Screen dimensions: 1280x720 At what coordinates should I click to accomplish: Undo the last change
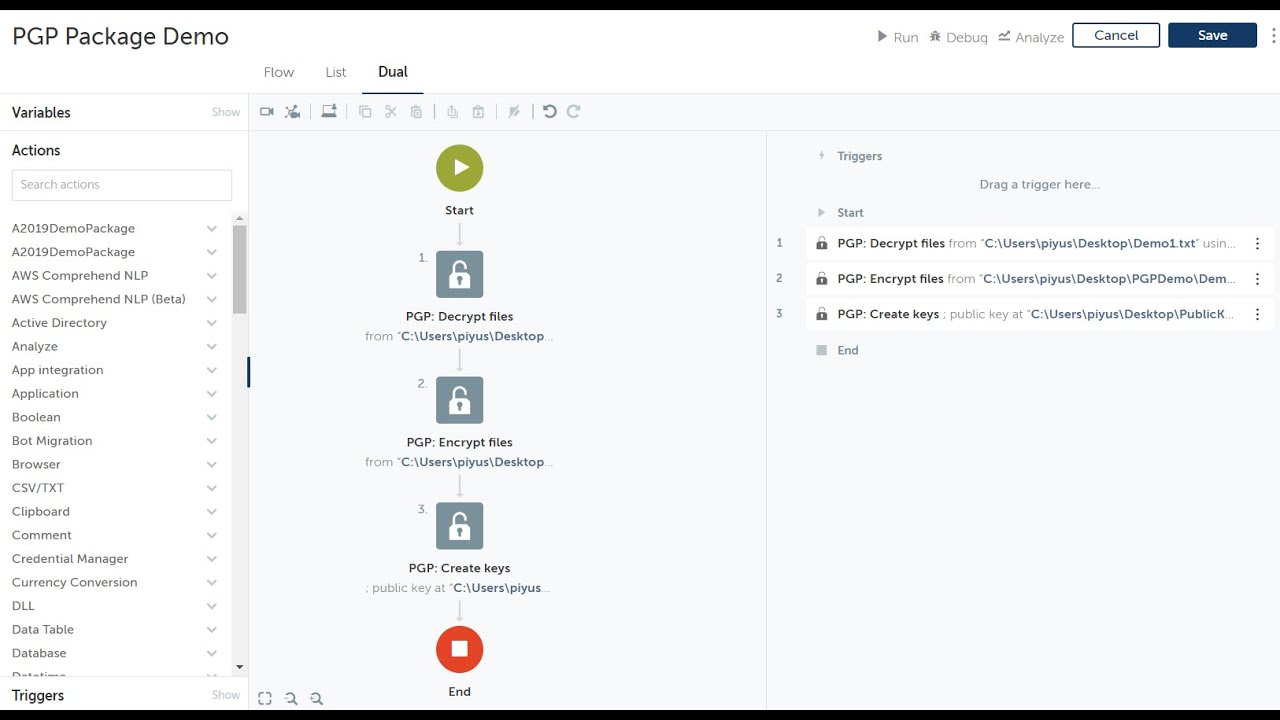[x=549, y=112]
